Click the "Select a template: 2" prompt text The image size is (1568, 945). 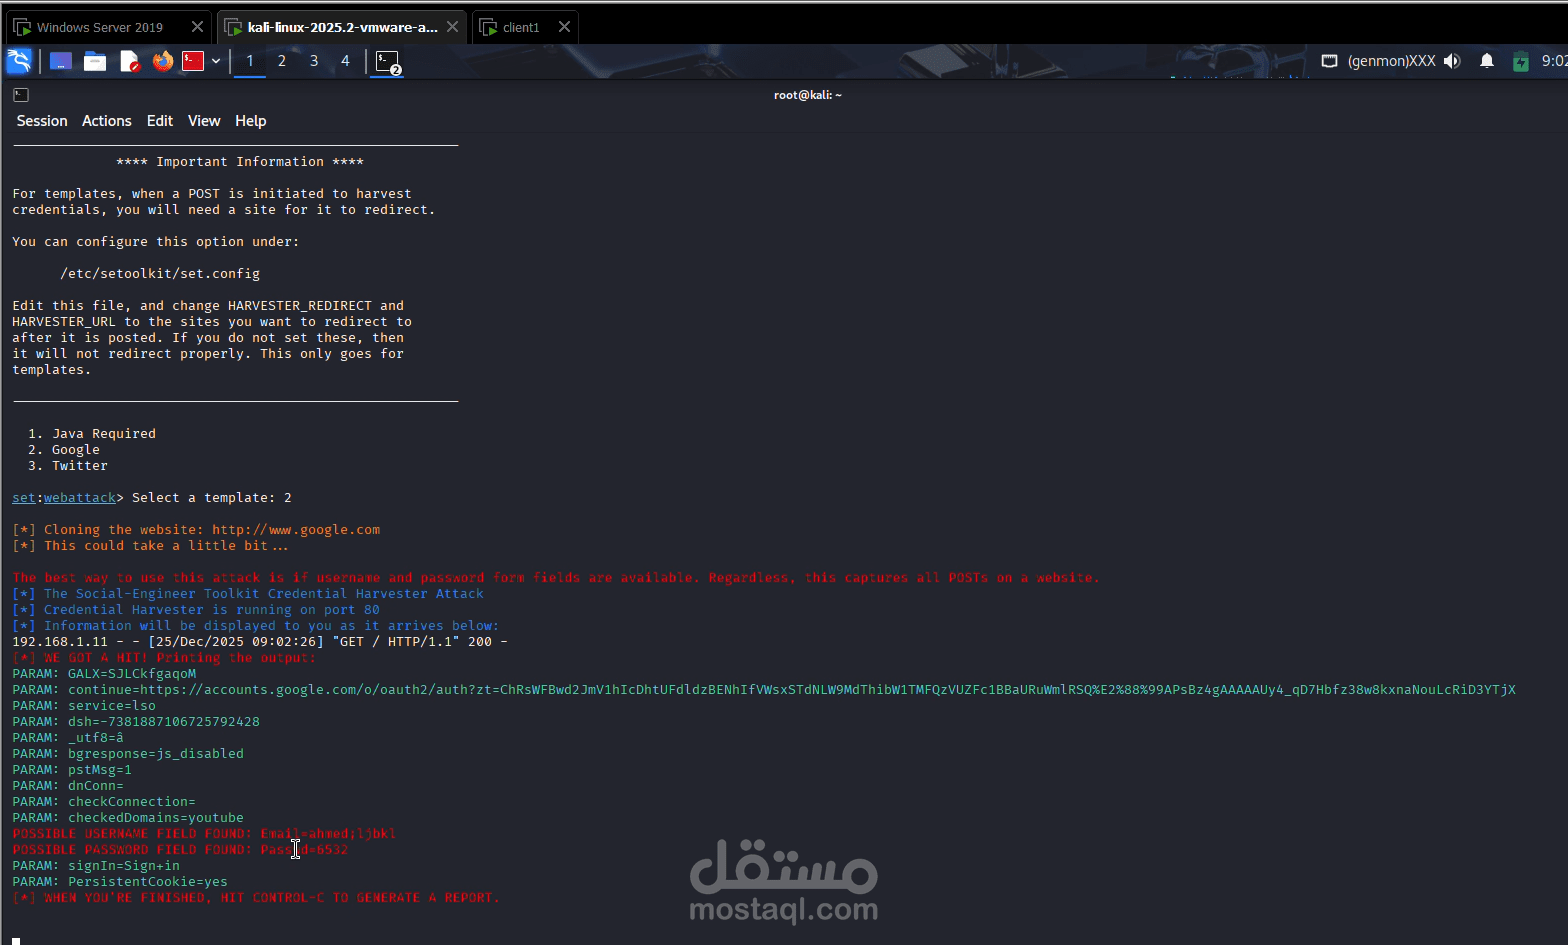[212, 498]
